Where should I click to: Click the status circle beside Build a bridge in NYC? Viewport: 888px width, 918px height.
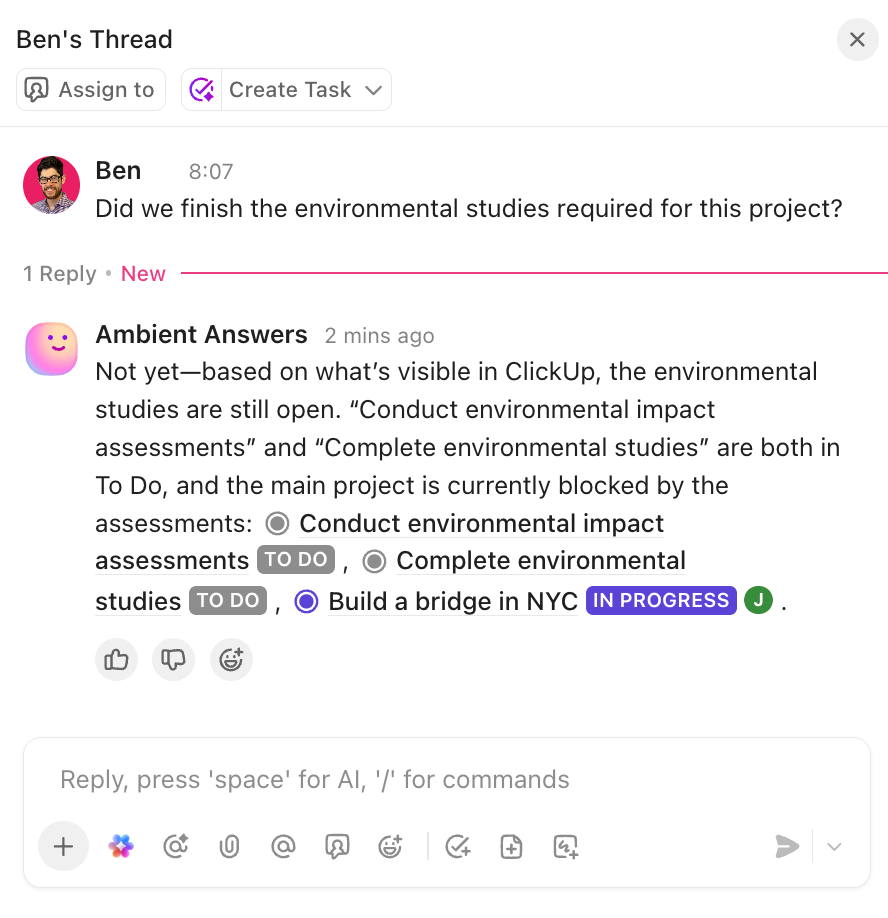tap(305, 600)
